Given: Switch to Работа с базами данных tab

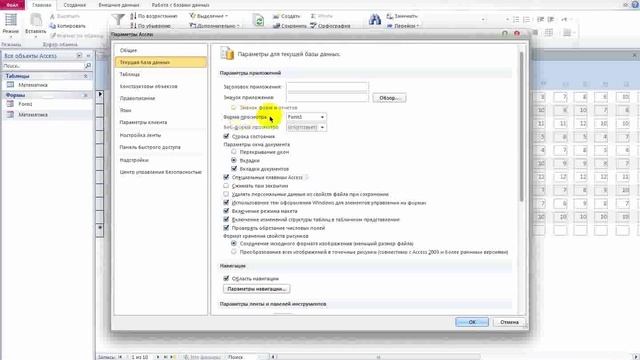Looking at the screenshot, I should click(180, 5).
